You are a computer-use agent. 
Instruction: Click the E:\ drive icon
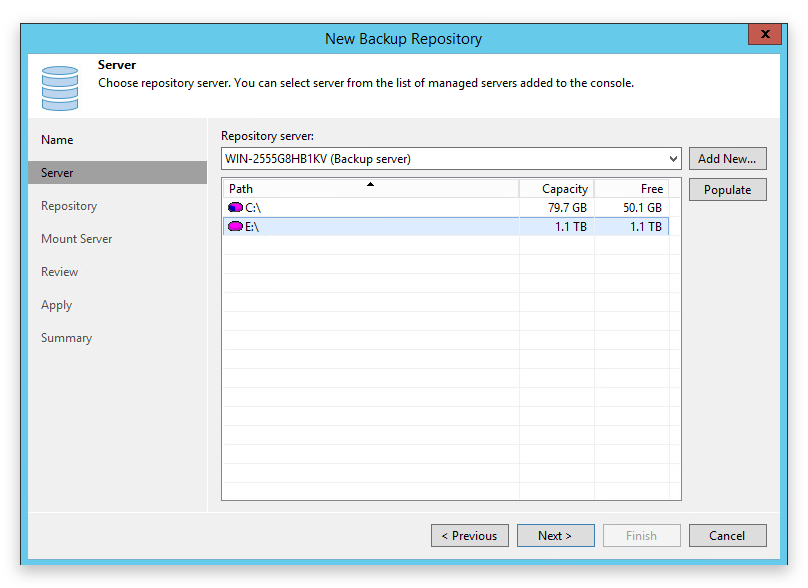[x=235, y=226]
